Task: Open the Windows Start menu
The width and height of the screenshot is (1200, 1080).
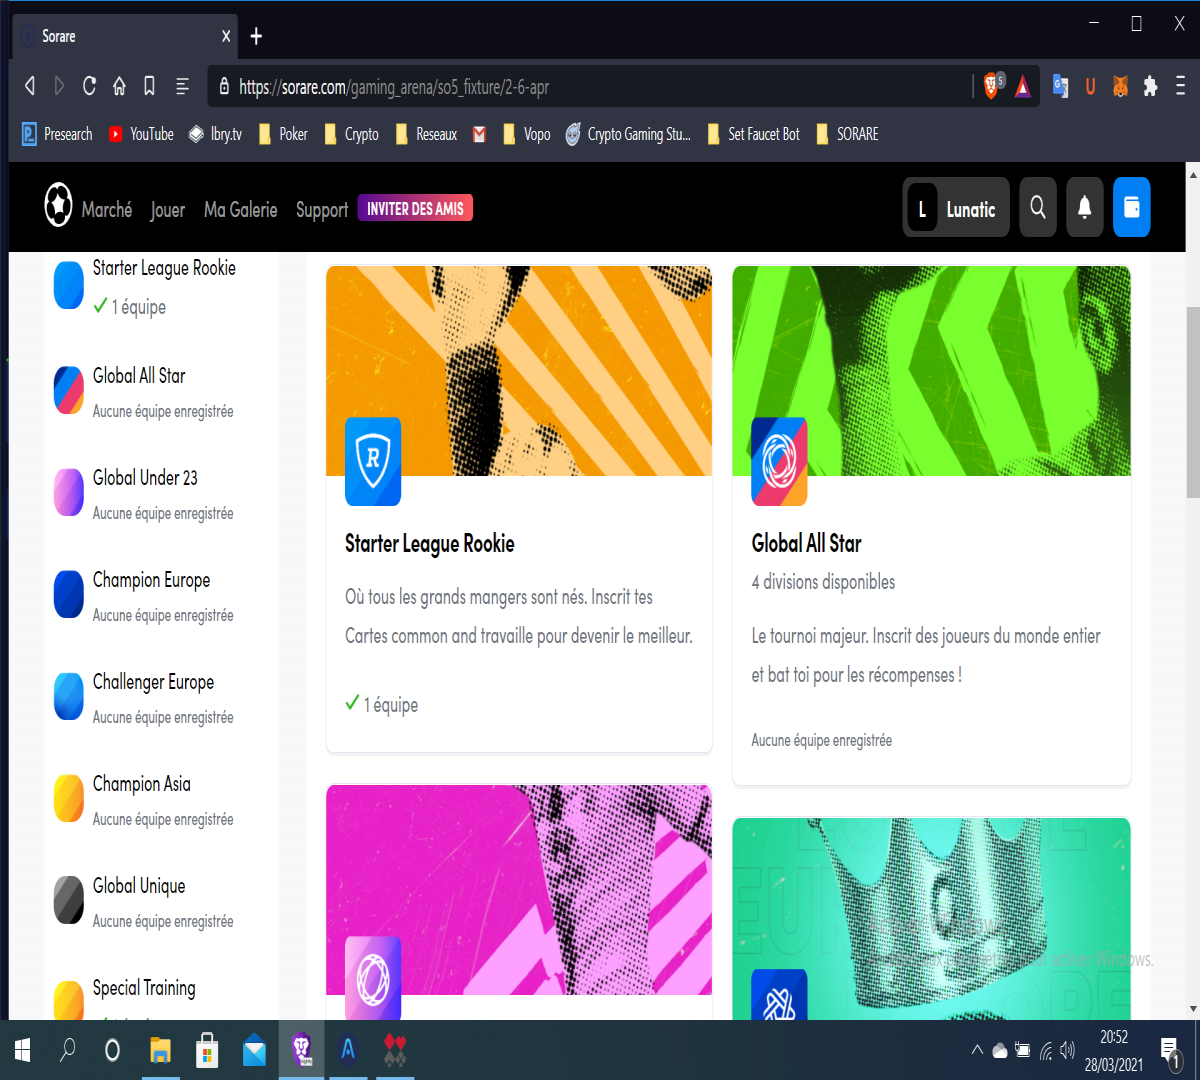Action: pos(23,1050)
